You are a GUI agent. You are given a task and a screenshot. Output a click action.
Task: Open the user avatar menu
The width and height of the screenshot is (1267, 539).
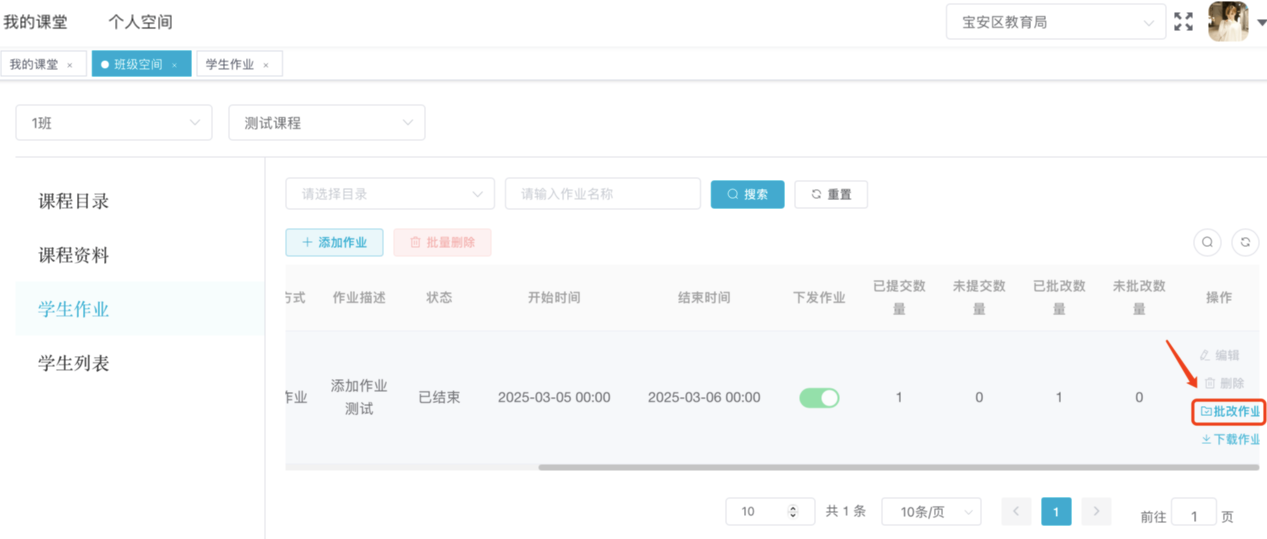[x=1228, y=21]
